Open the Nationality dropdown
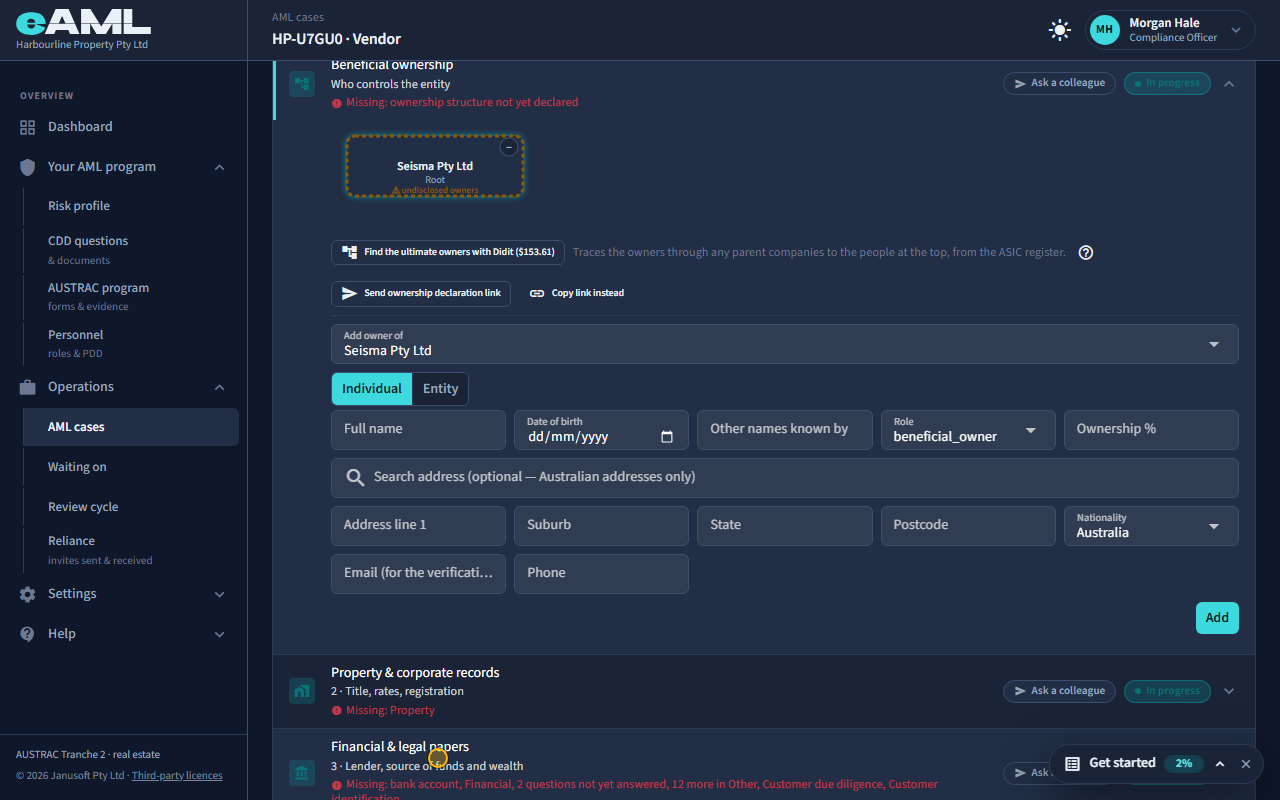 coord(1151,526)
